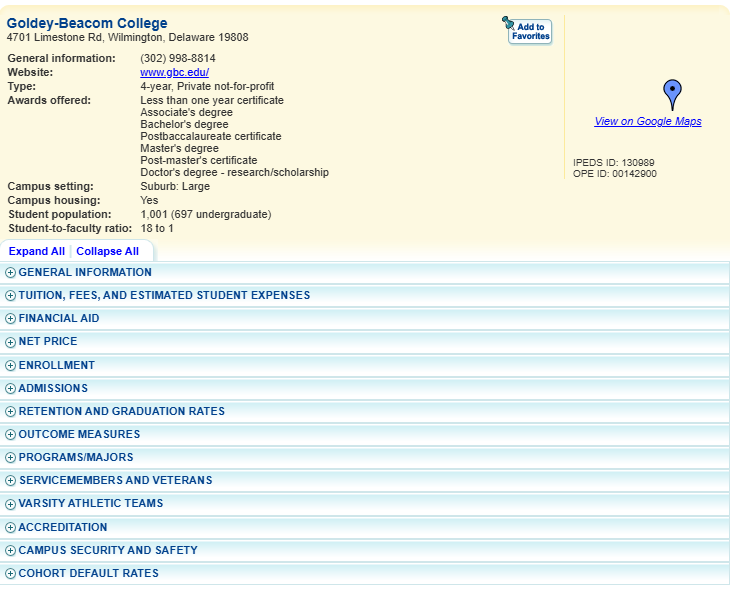746x593 pixels.
Task: Click the blue Google Maps pin marker
Action: click(x=672, y=95)
